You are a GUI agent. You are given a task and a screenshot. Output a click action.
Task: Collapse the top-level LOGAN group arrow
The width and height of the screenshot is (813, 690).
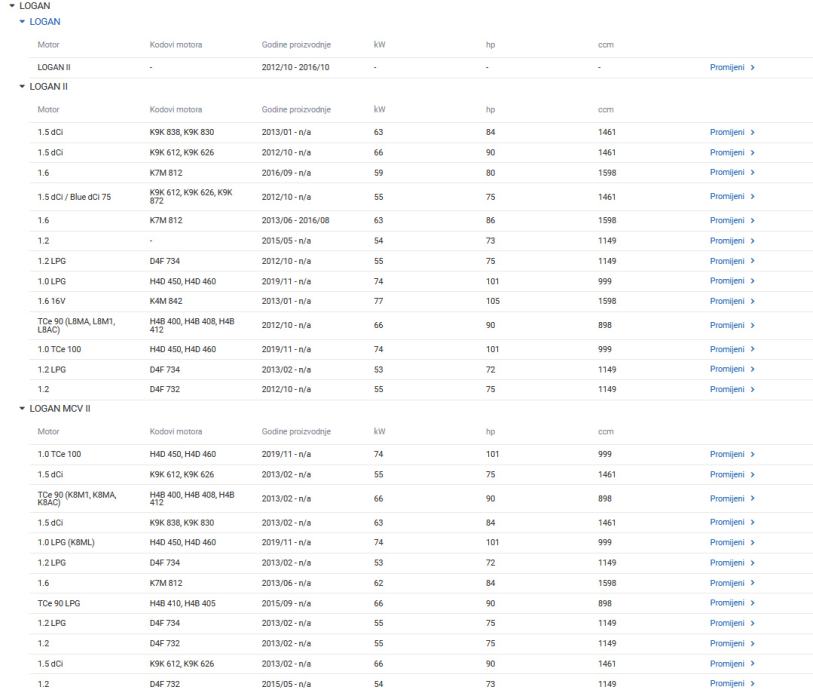coord(12,6)
